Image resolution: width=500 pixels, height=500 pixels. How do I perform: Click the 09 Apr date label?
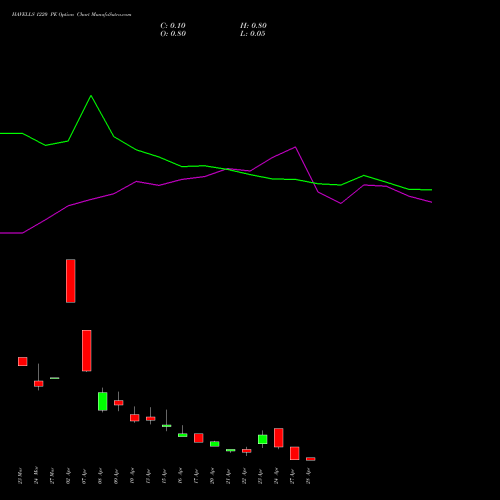pos(116,476)
